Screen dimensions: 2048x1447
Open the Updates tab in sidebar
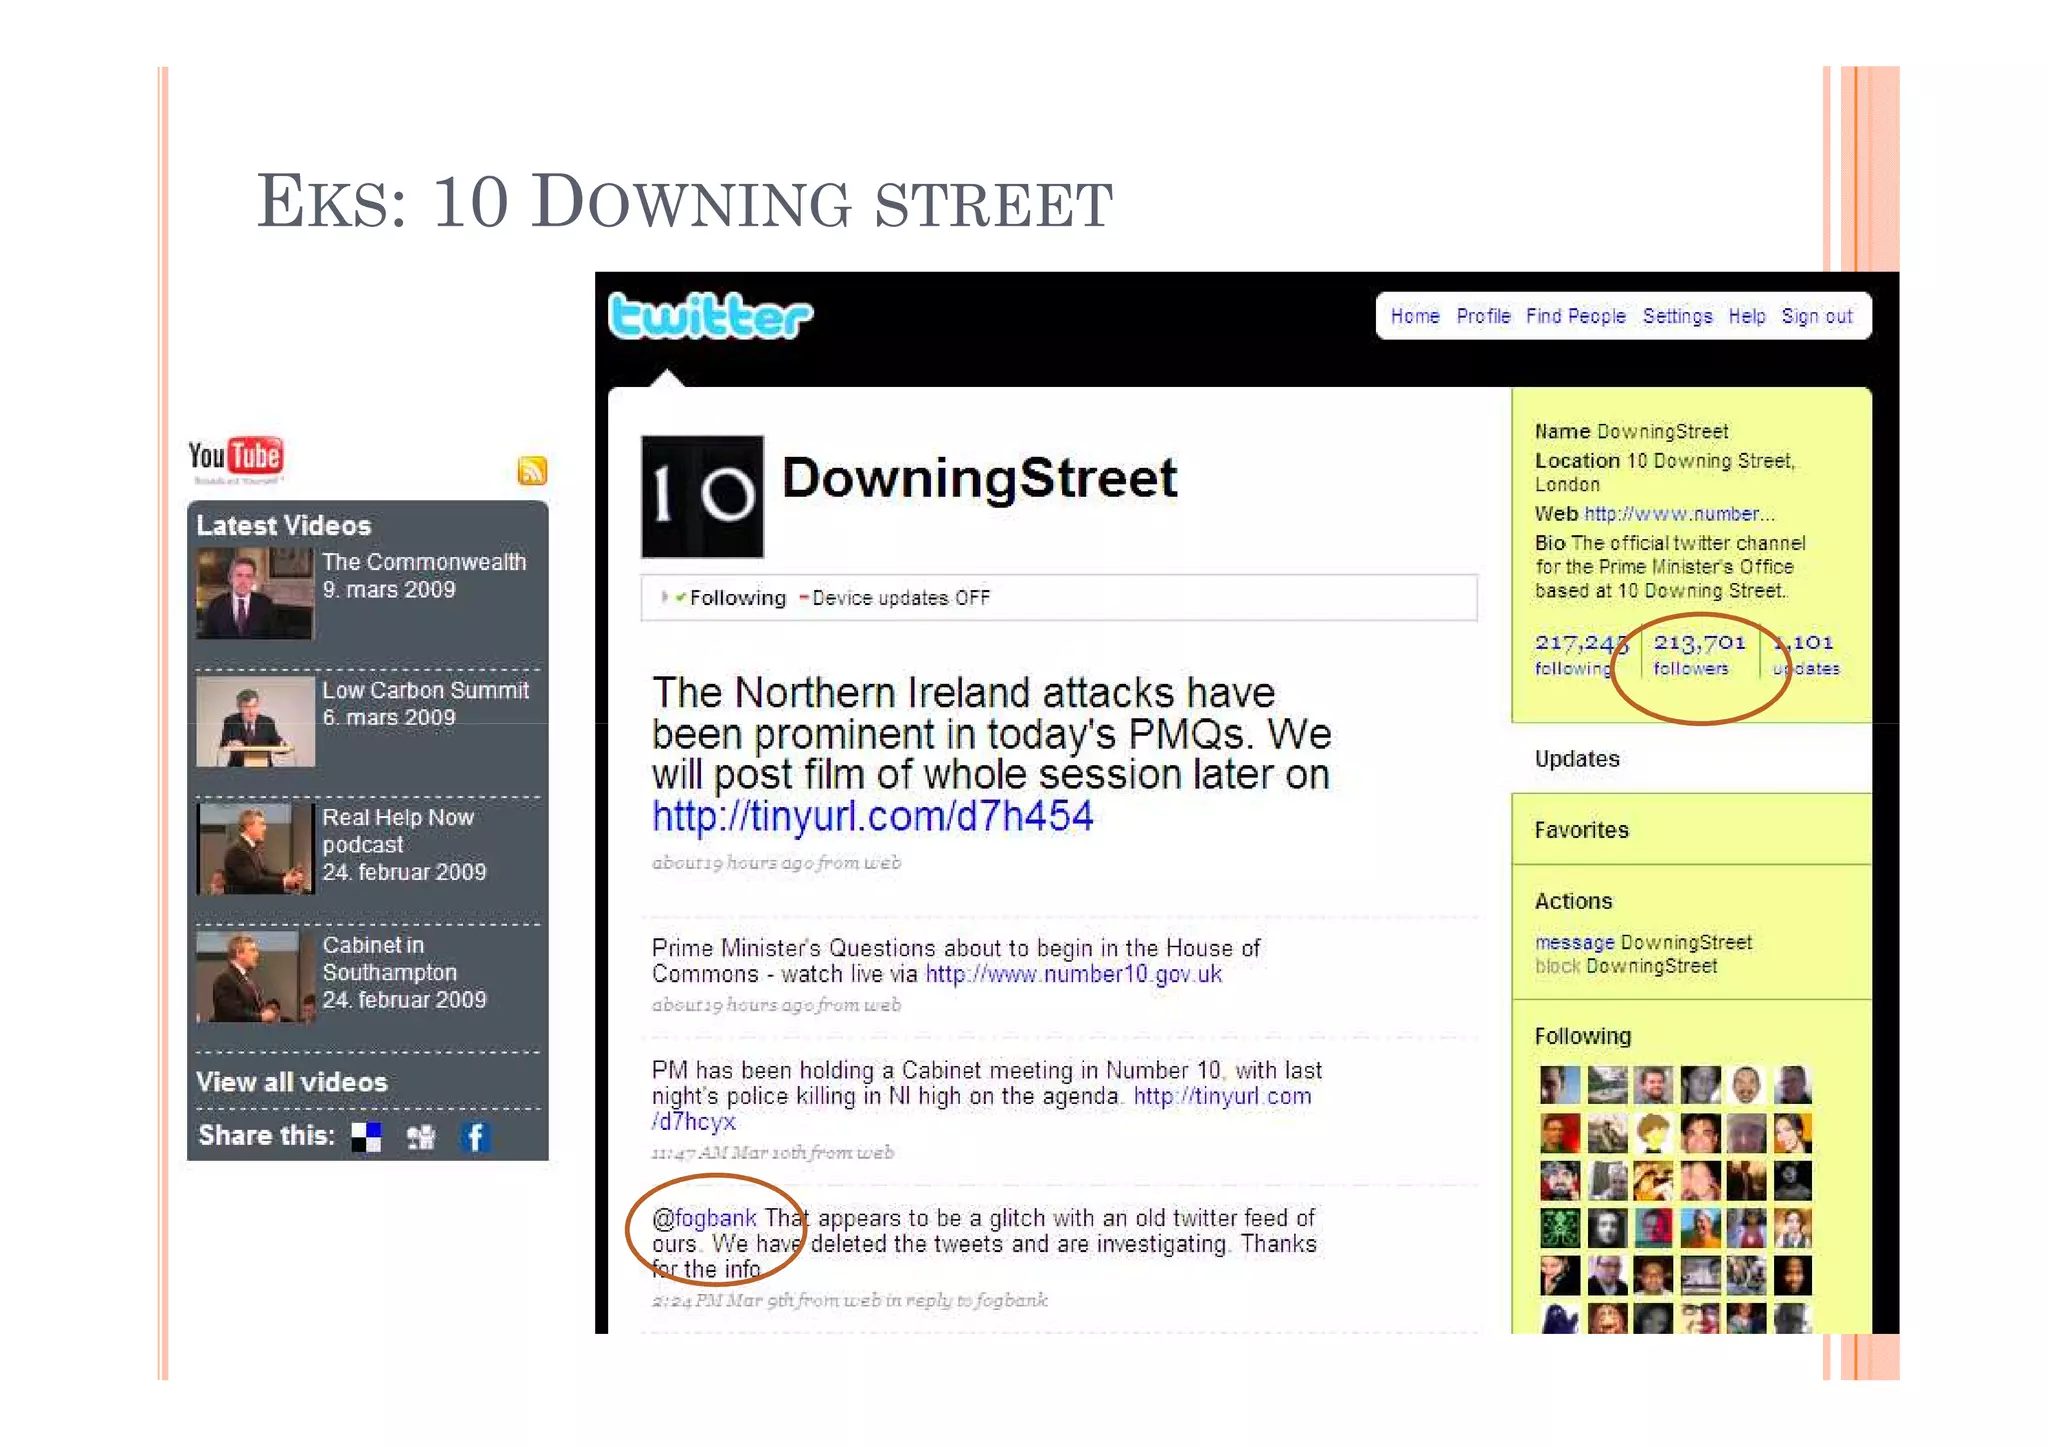coord(1577,759)
